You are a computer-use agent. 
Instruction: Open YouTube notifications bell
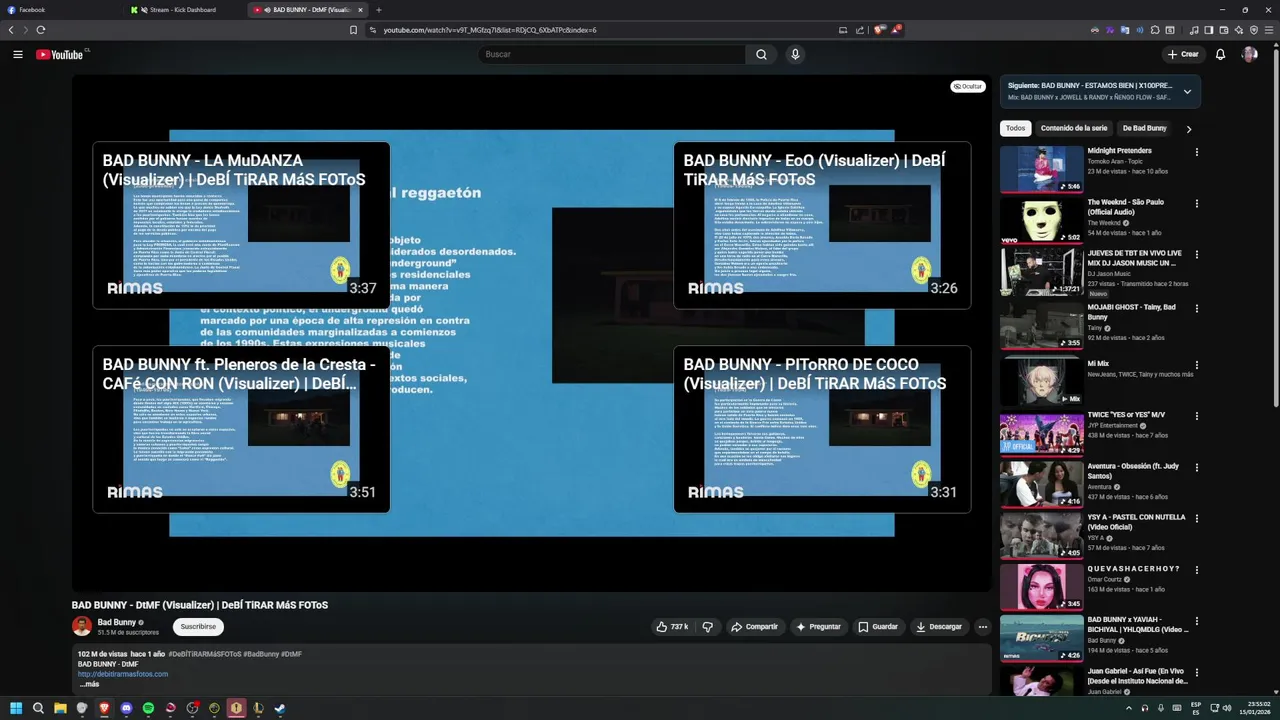pyautogui.click(x=1220, y=54)
